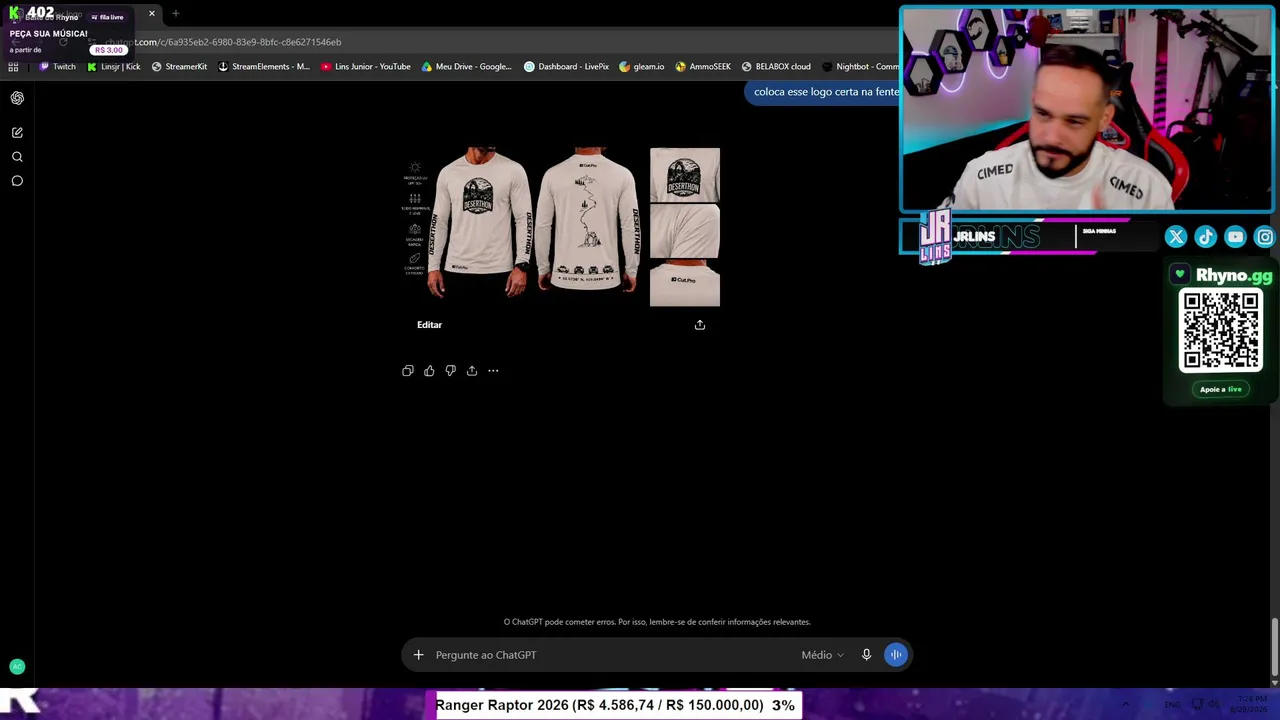Open the Linsjr | Kick bookmark
Screen dimensions: 1280x720
point(113,67)
